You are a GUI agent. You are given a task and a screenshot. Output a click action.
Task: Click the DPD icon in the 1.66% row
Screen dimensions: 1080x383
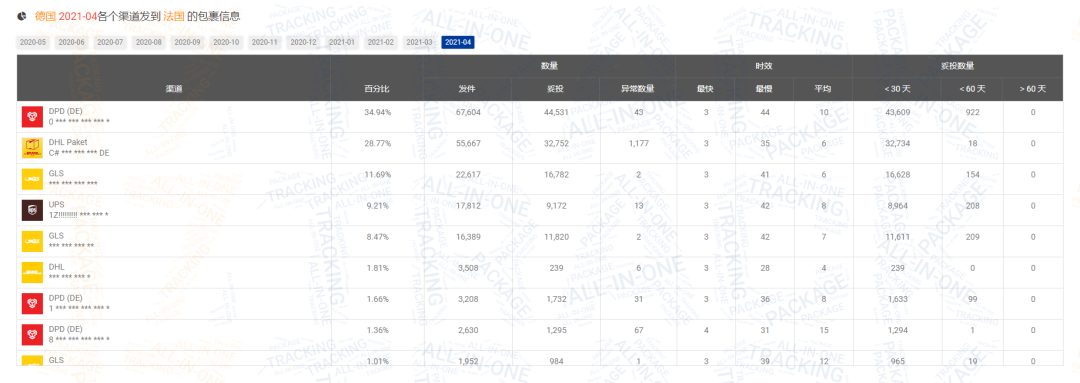(x=32, y=303)
